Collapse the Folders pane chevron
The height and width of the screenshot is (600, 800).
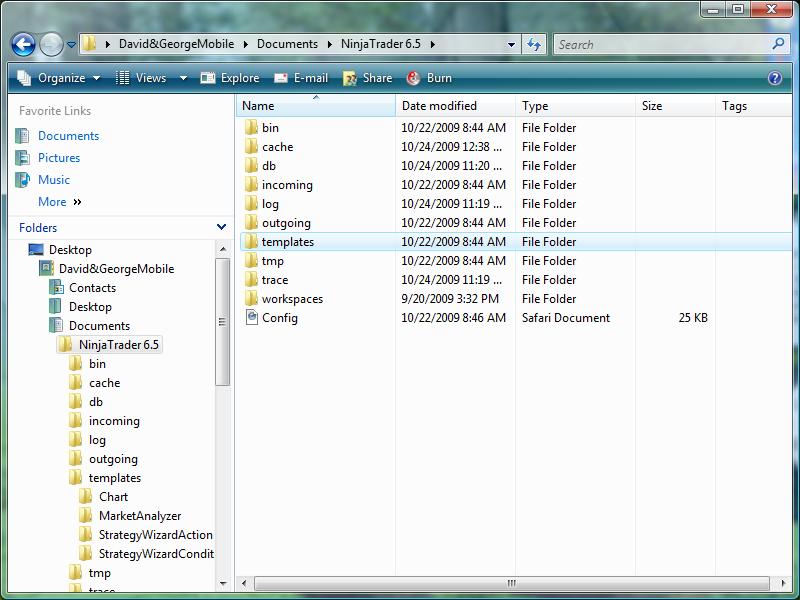(x=221, y=227)
